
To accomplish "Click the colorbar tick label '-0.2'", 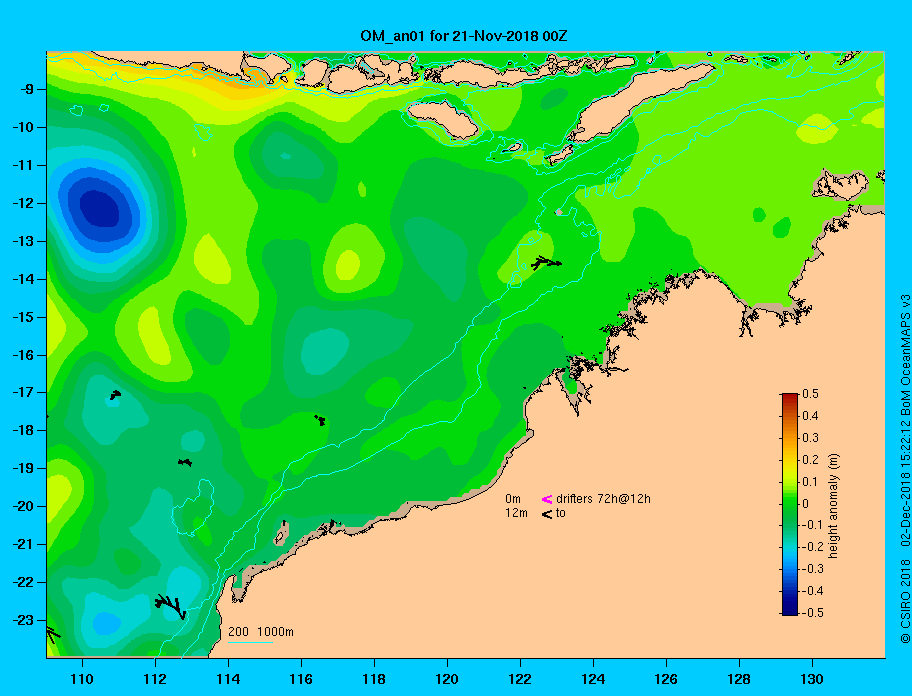I will point(813,547).
